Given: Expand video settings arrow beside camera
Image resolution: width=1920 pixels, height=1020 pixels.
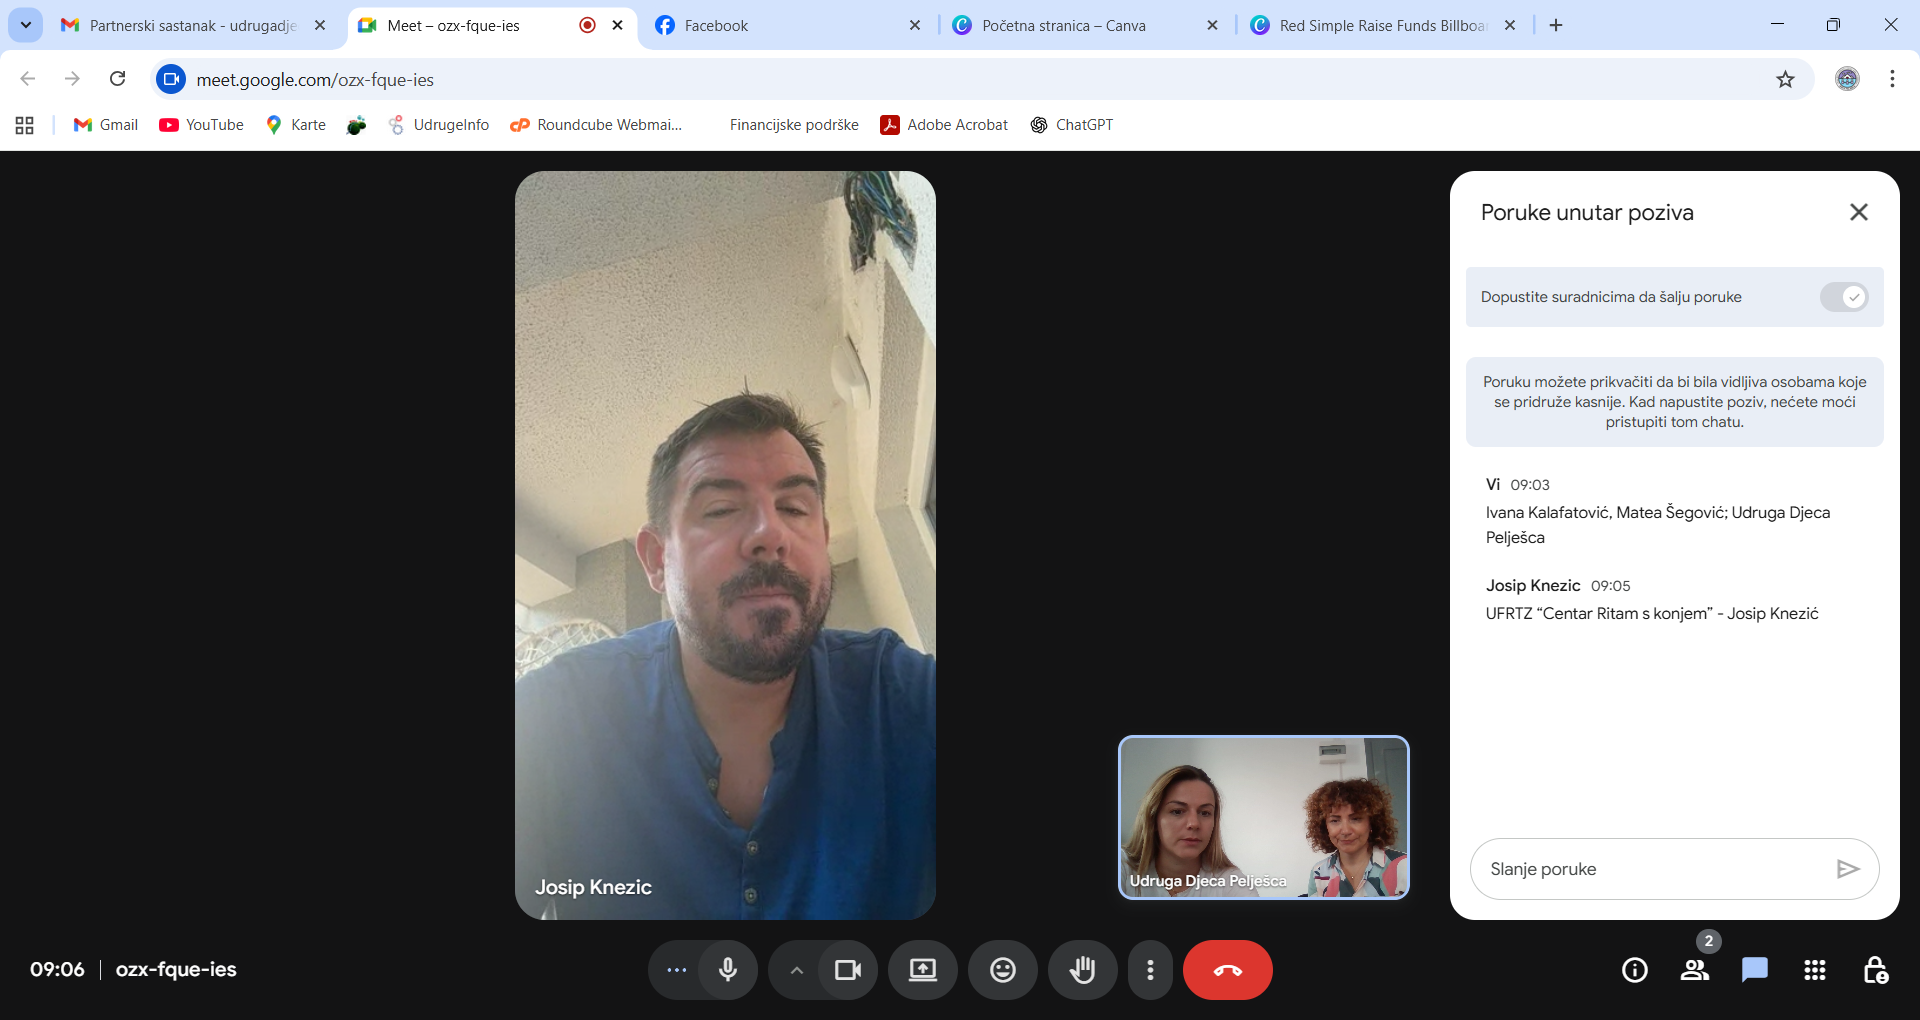Looking at the screenshot, I should tap(796, 970).
